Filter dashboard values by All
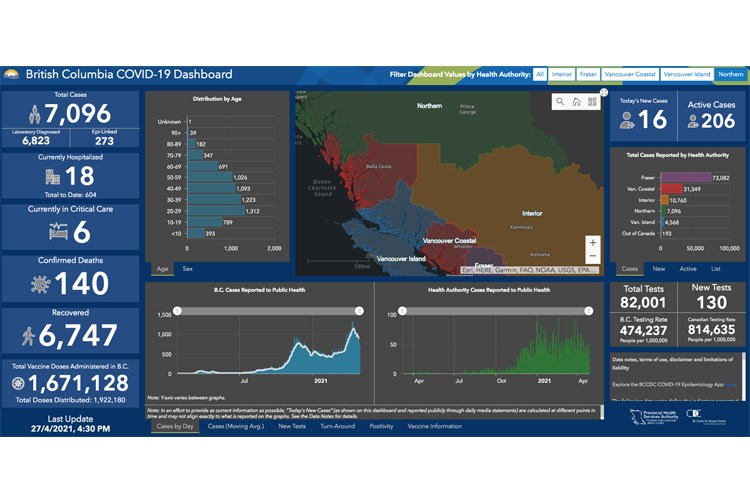 (x=540, y=75)
